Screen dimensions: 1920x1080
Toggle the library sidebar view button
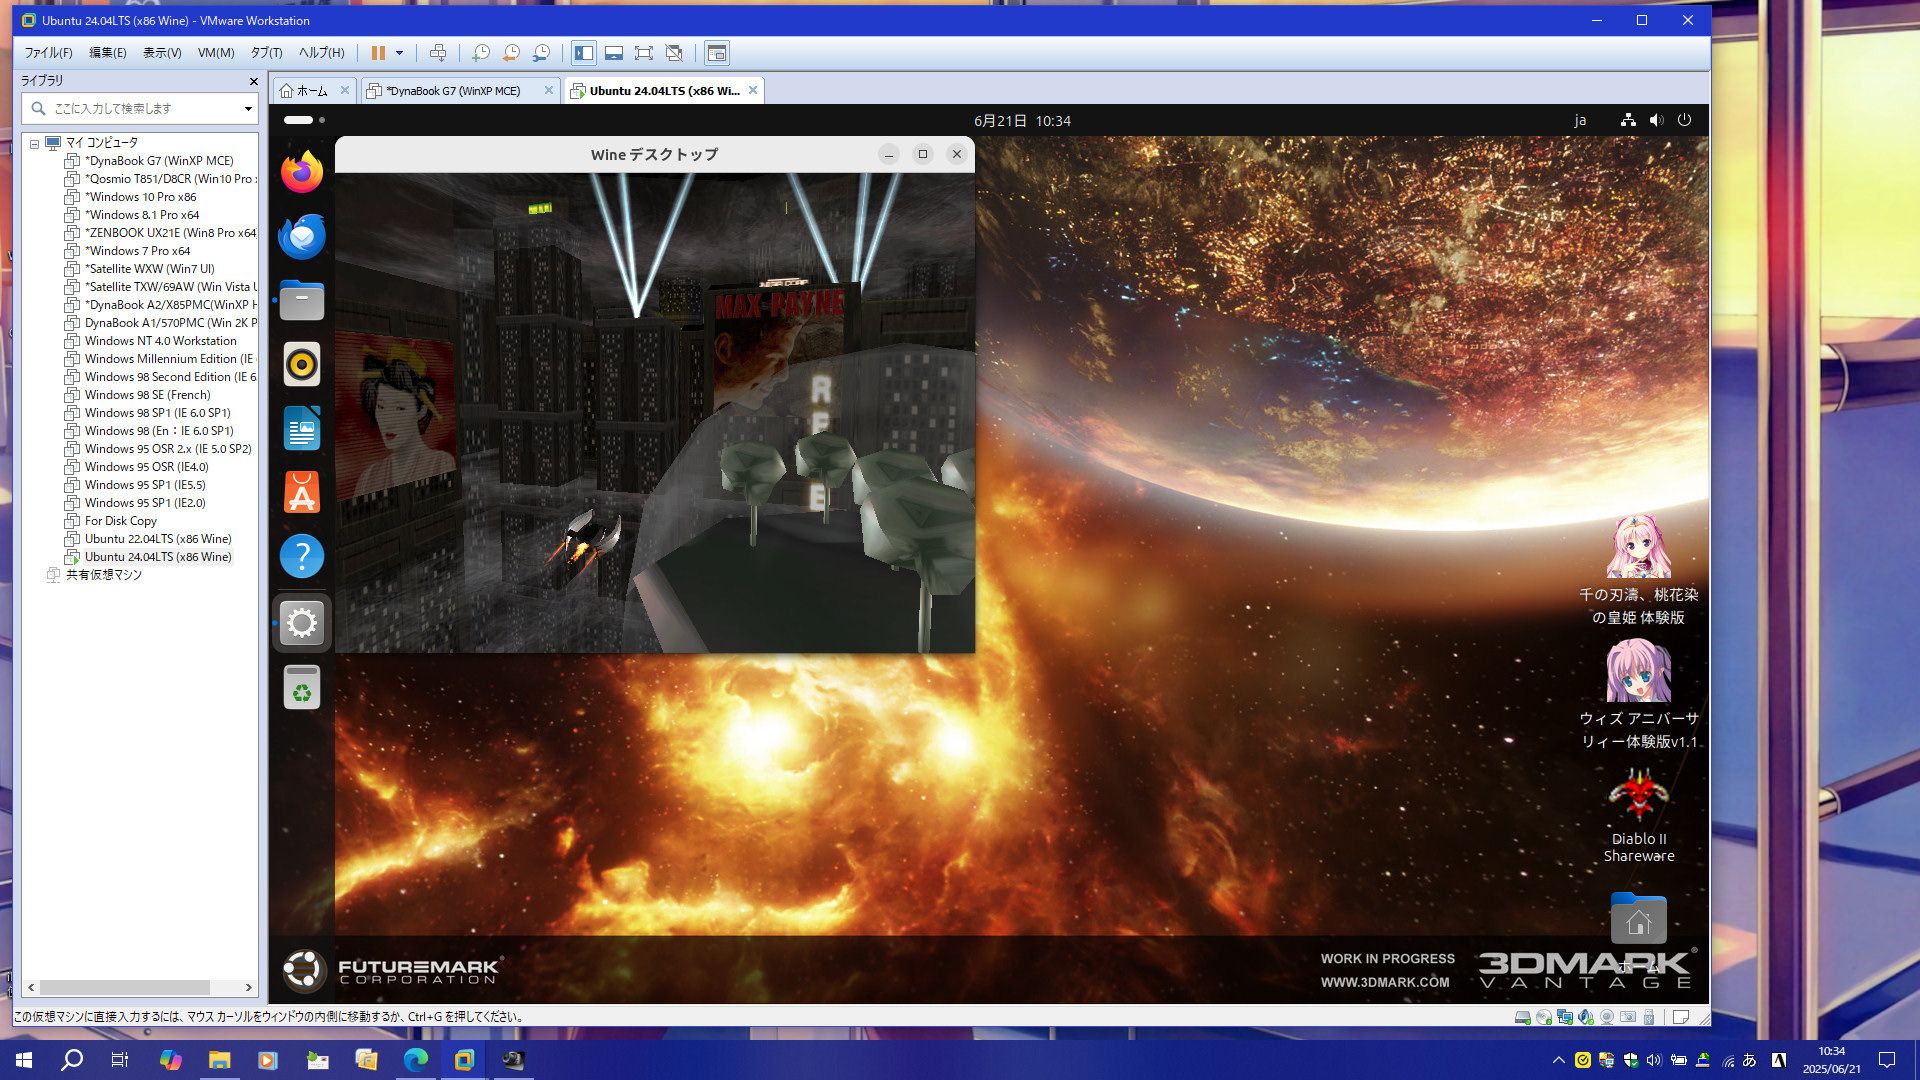(584, 53)
